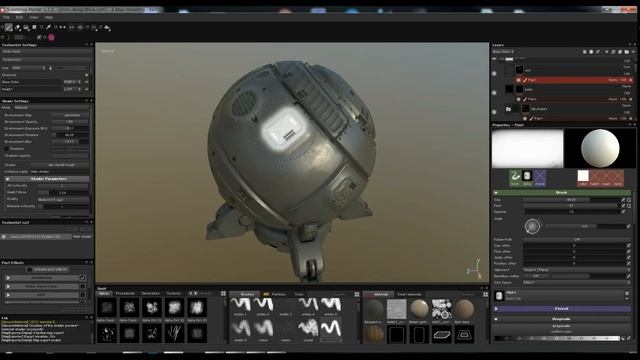Click the Environment Map button
Viewport: 640px width, 360px height.
[70, 115]
